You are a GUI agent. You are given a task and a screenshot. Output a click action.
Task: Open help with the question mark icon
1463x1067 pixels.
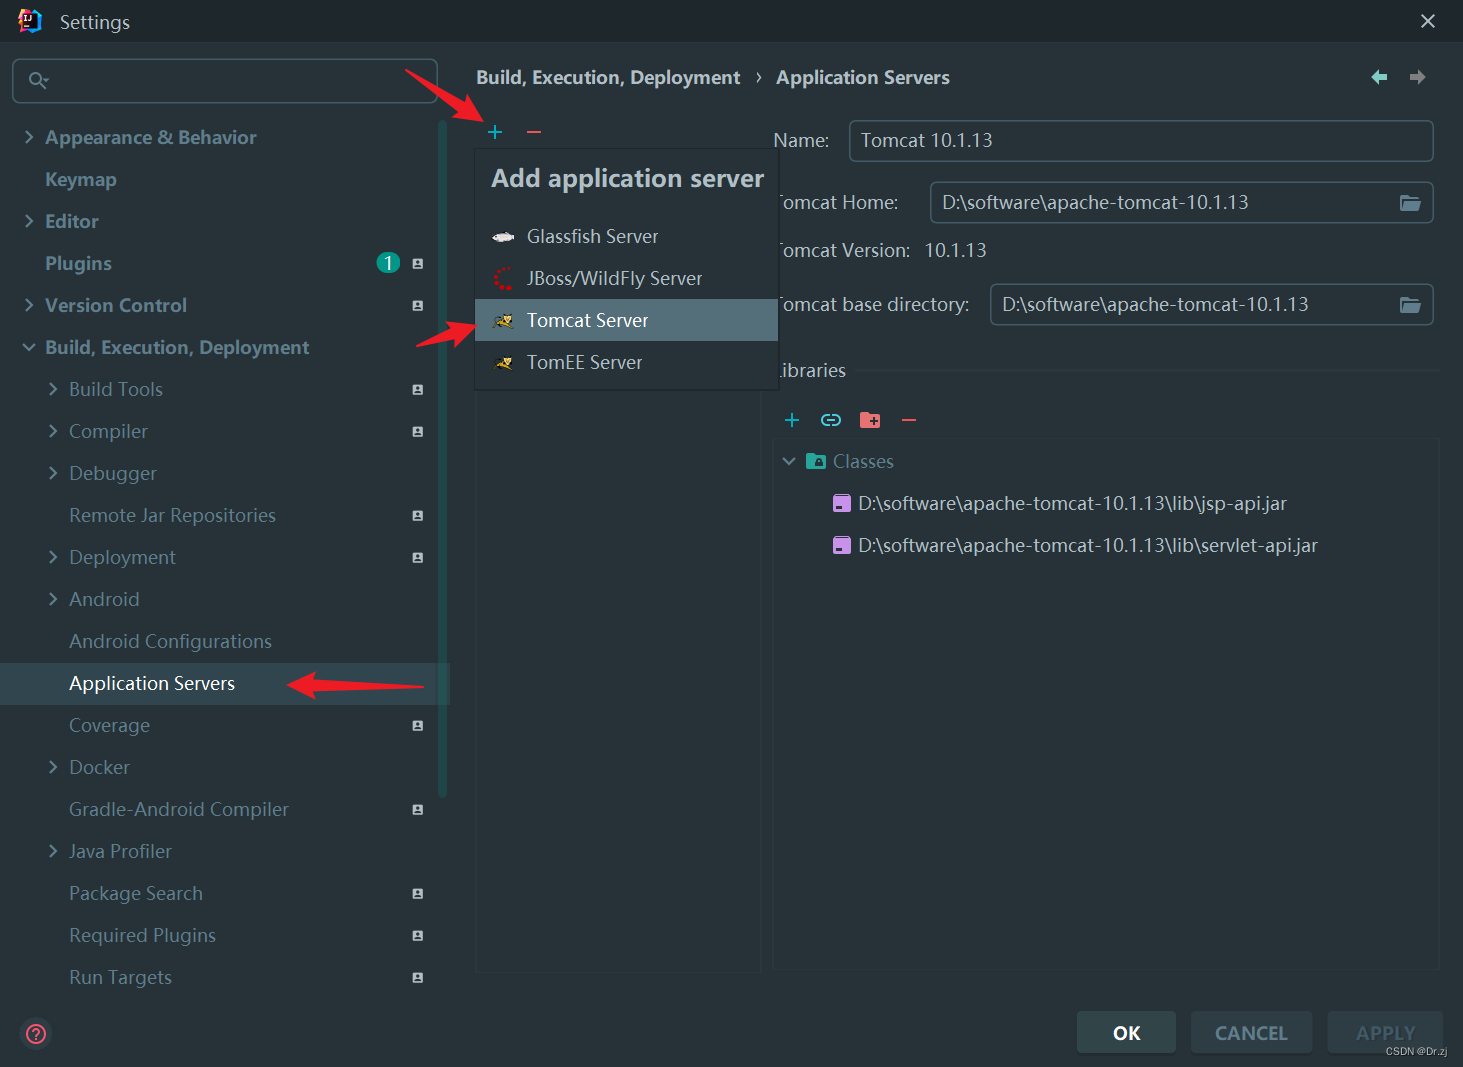point(36,1033)
